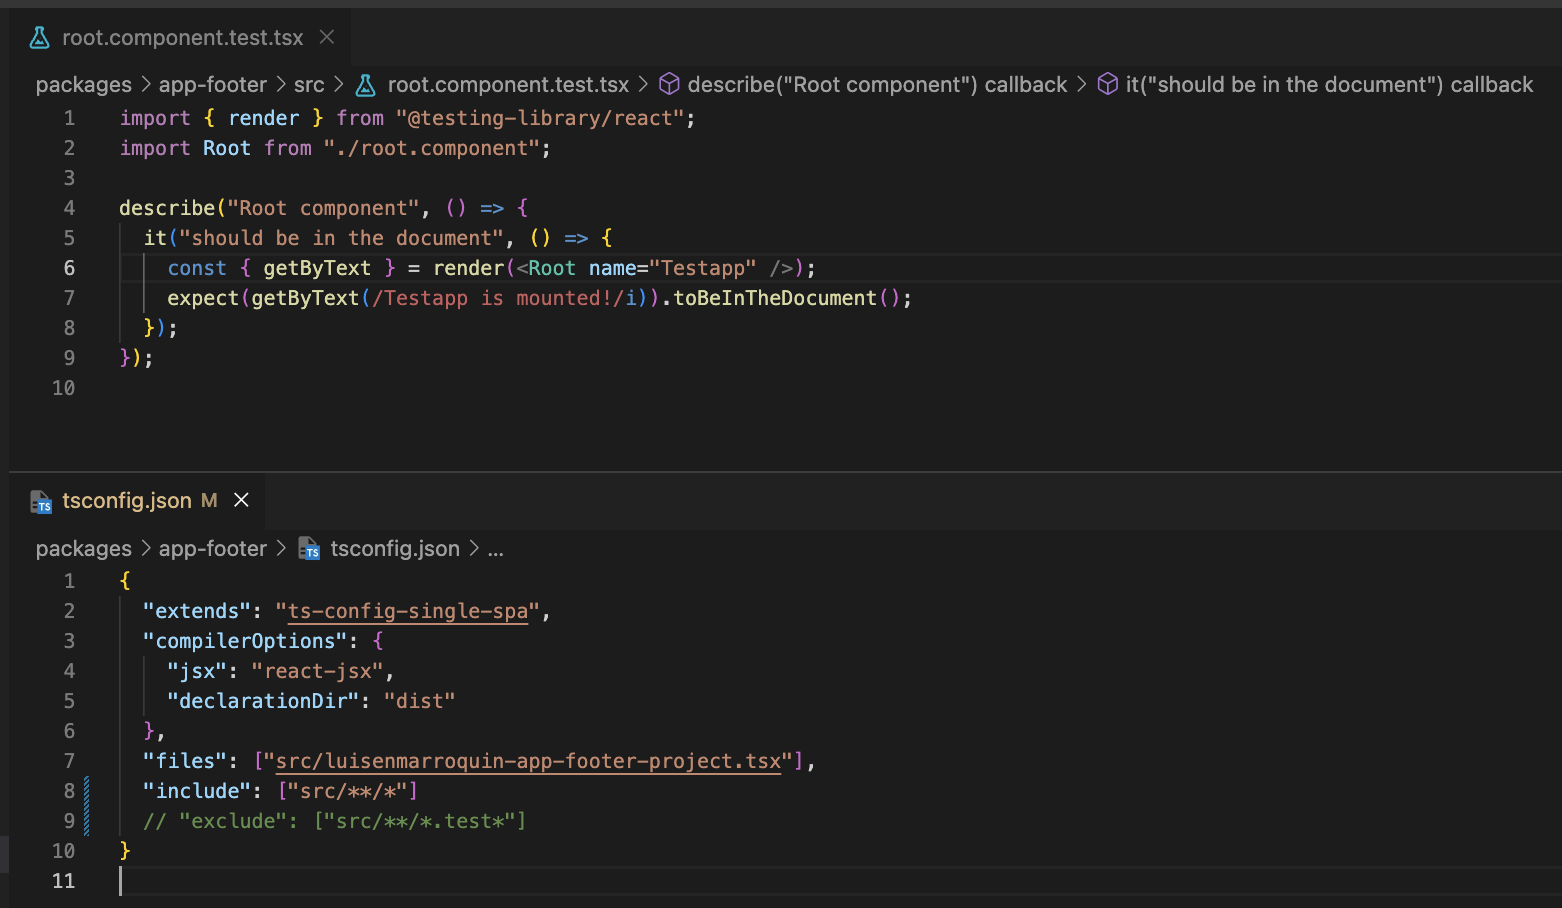Open the app-footer breadcrumb dropdown
Screen dimensions: 1562x908
[213, 84]
